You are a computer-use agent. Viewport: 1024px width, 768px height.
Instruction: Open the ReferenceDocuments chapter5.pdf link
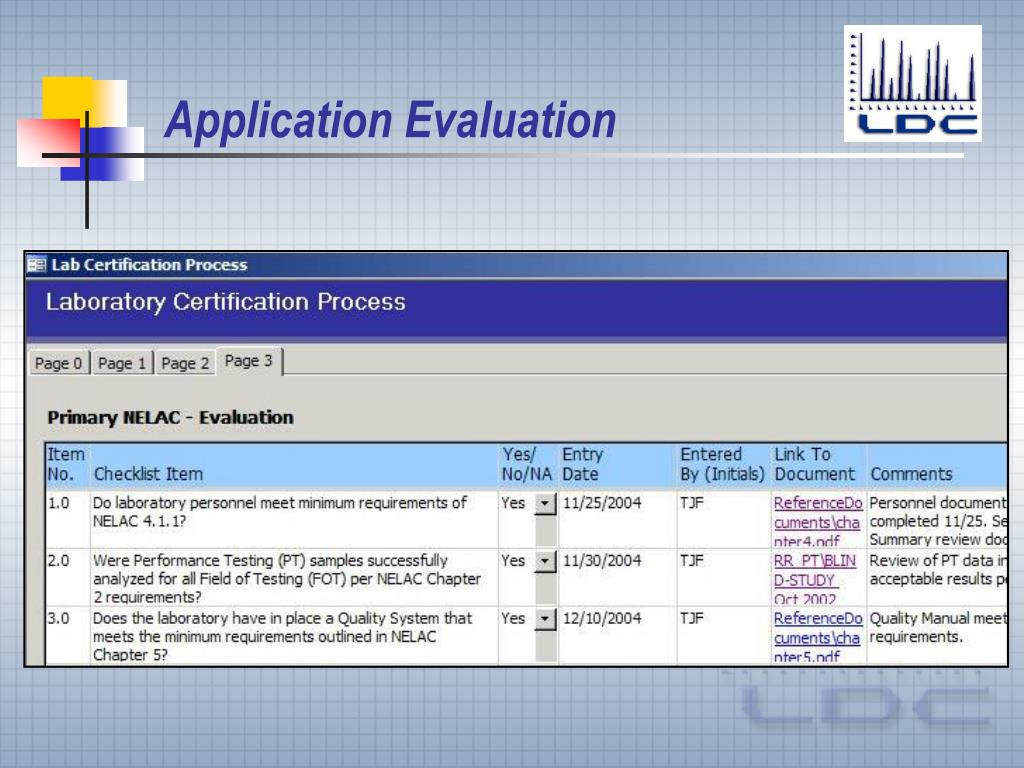(818, 637)
